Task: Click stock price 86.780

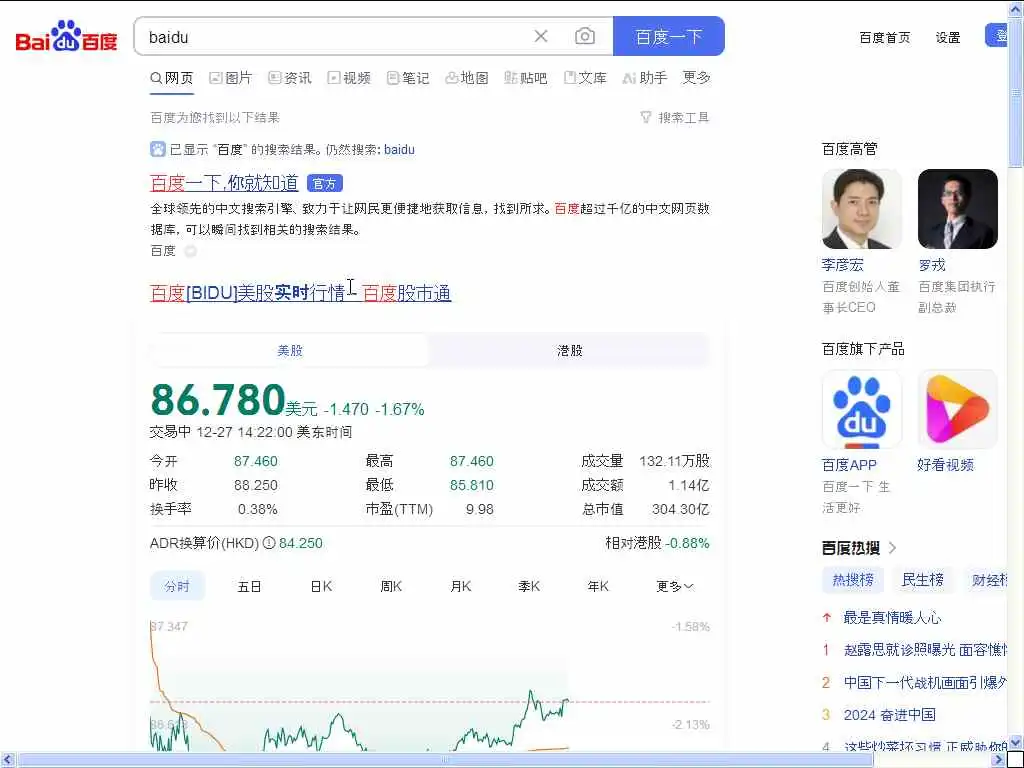Action: 217,400
